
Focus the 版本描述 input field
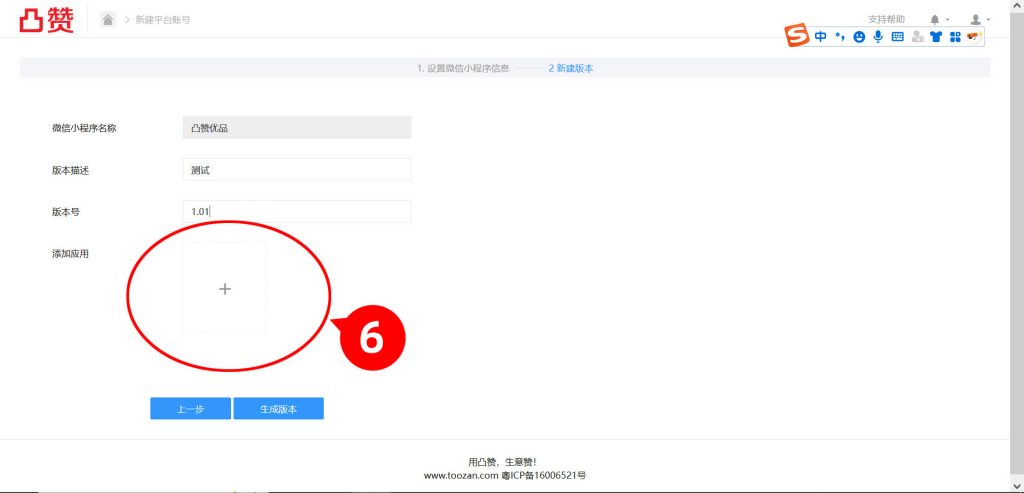[x=297, y=170]
